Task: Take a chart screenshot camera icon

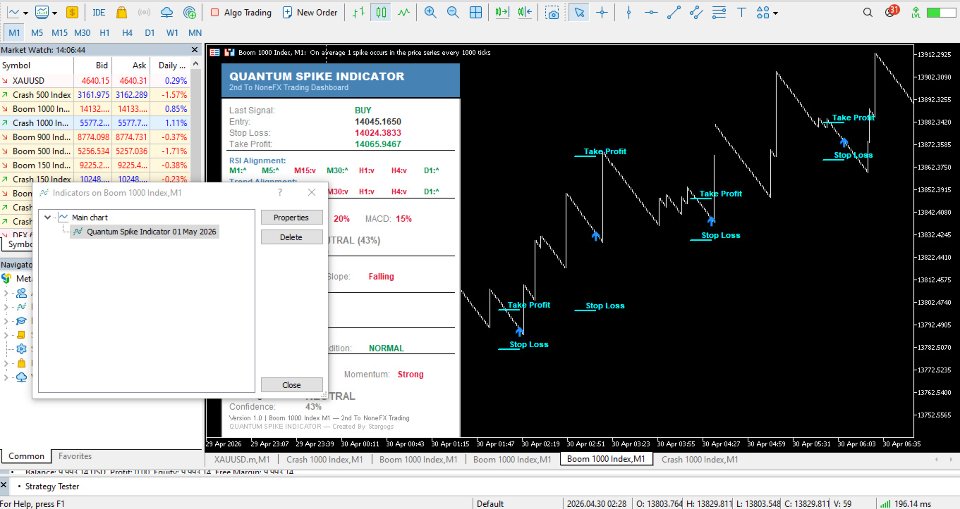Action: tap(552, 12)
